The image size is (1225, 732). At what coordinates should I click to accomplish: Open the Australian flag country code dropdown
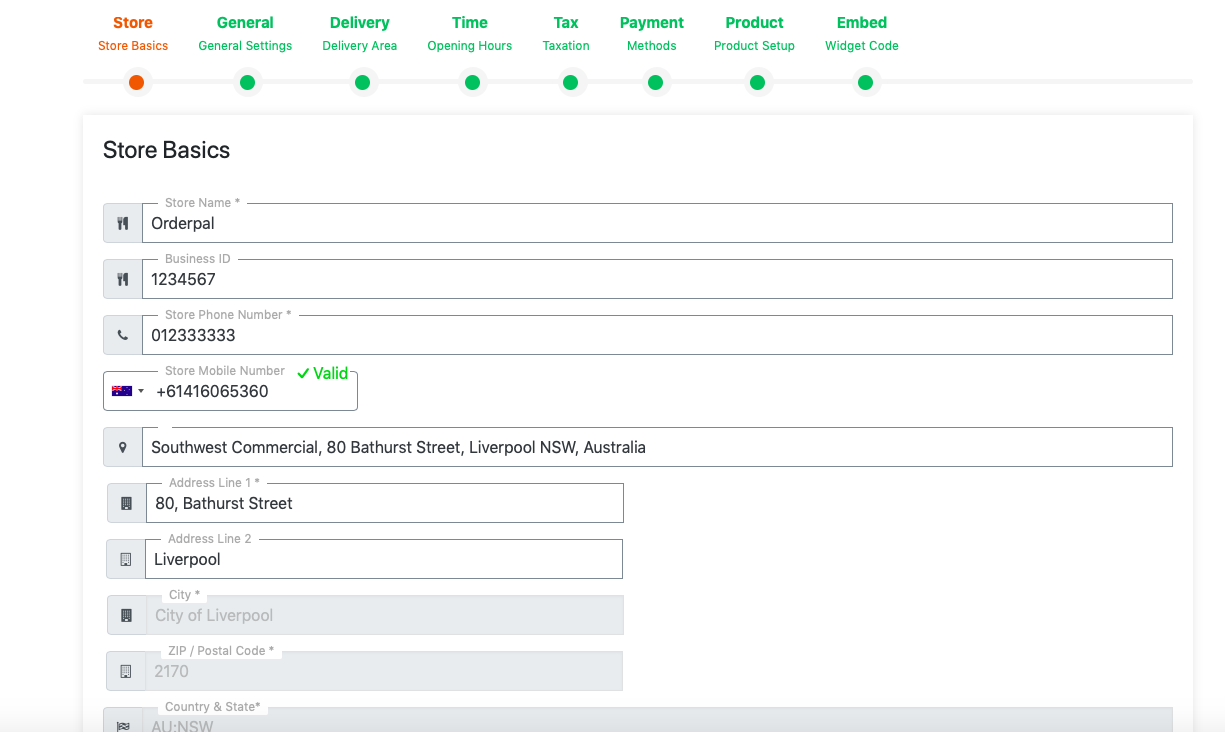[127, 391]
